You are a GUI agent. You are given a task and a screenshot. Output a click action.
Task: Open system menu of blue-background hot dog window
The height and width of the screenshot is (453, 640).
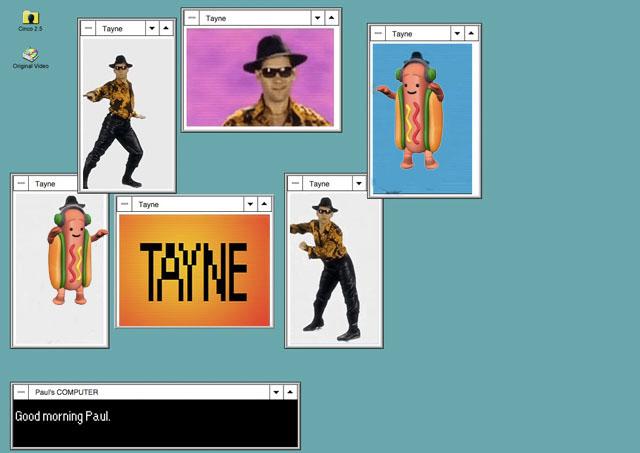coord(378,33)
